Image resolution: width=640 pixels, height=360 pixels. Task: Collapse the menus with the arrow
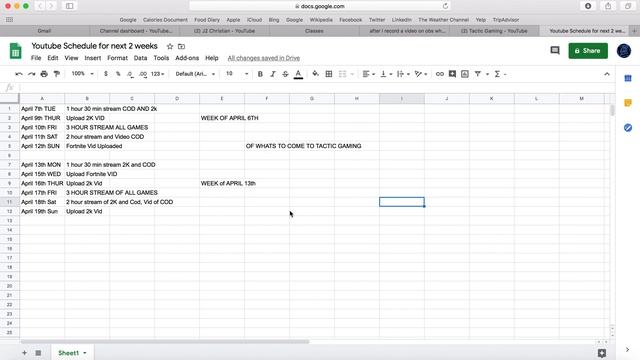pos(607,74)
